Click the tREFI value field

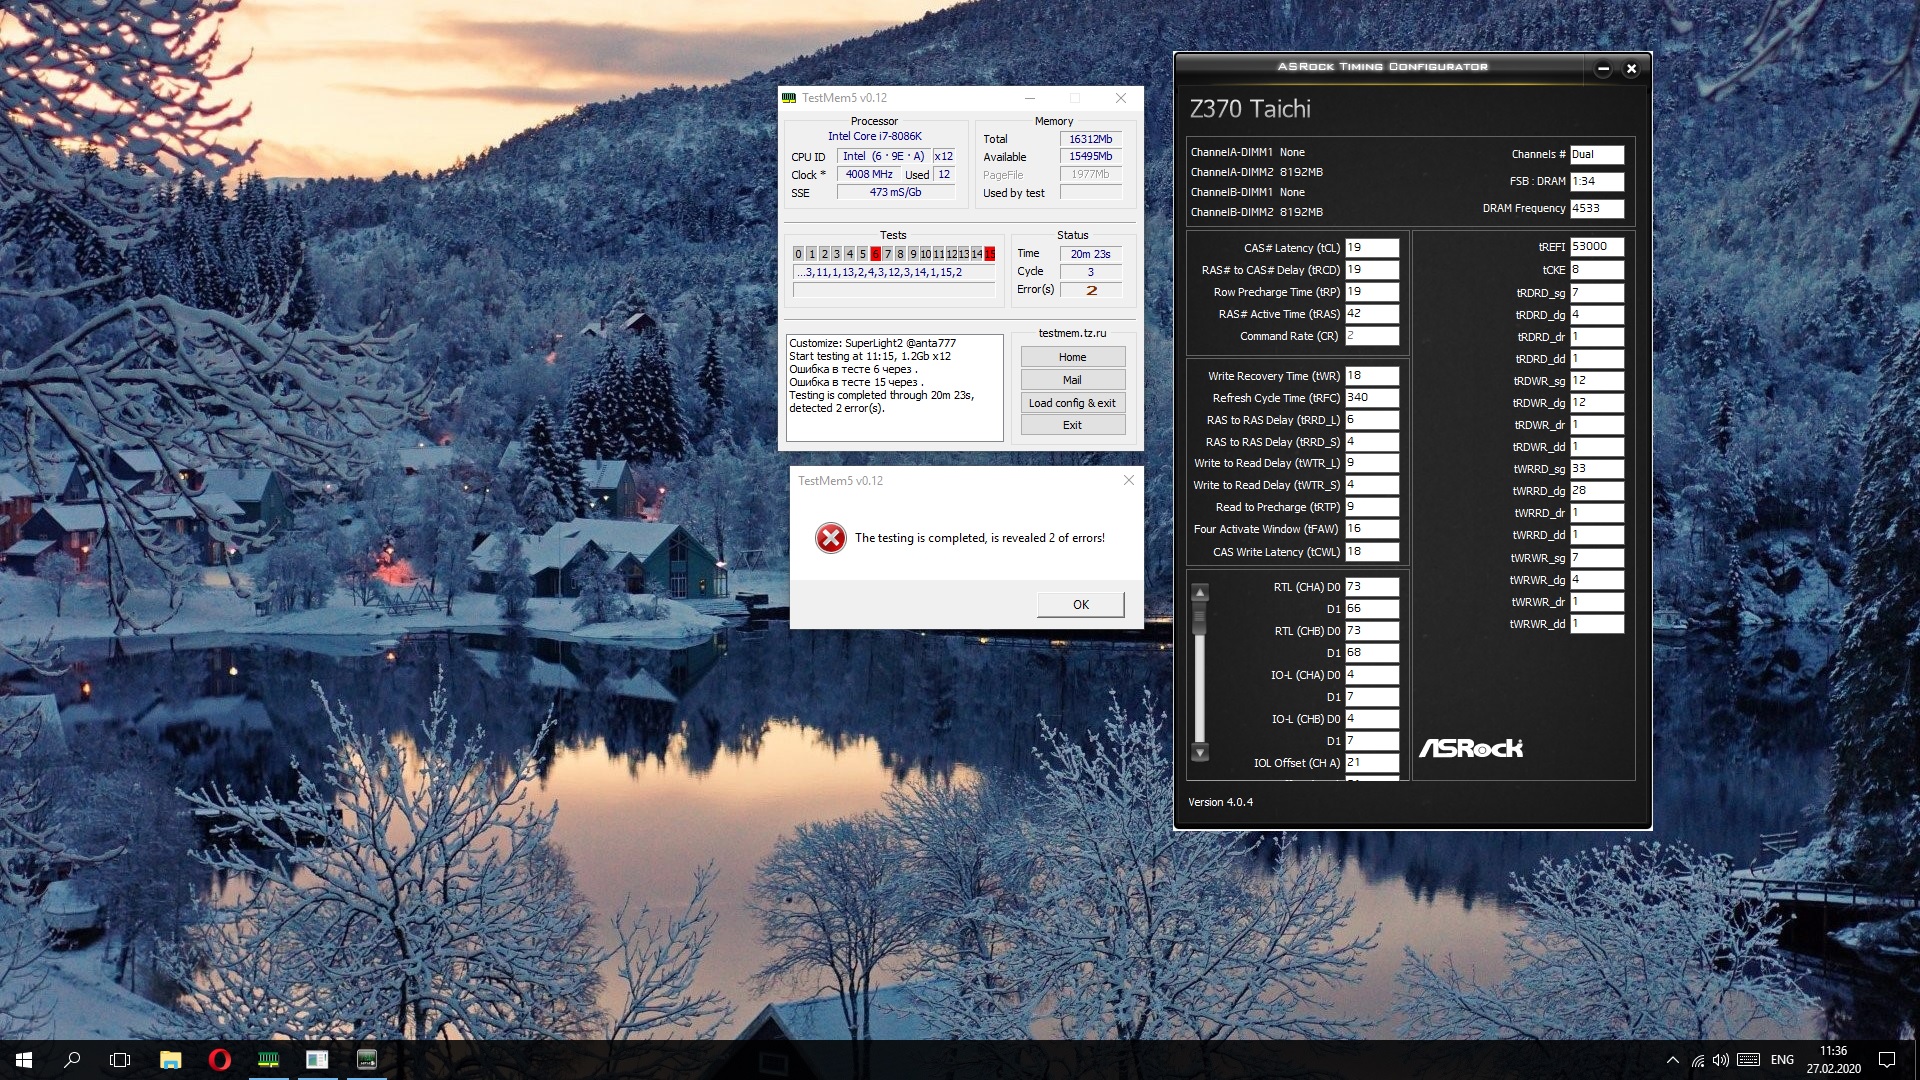click(1596, 247)
